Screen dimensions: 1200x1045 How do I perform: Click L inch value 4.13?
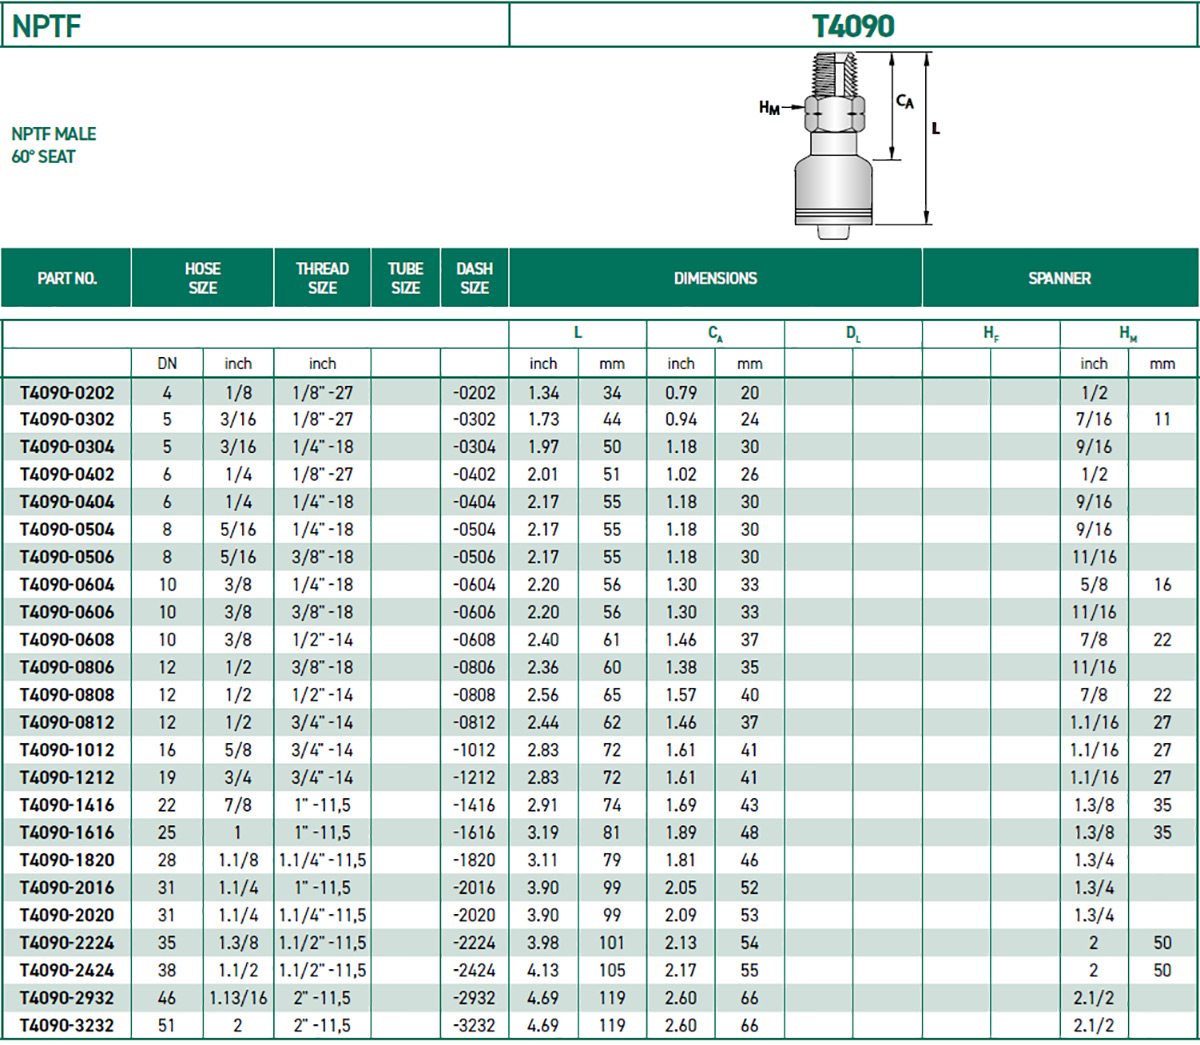[543, 970]
